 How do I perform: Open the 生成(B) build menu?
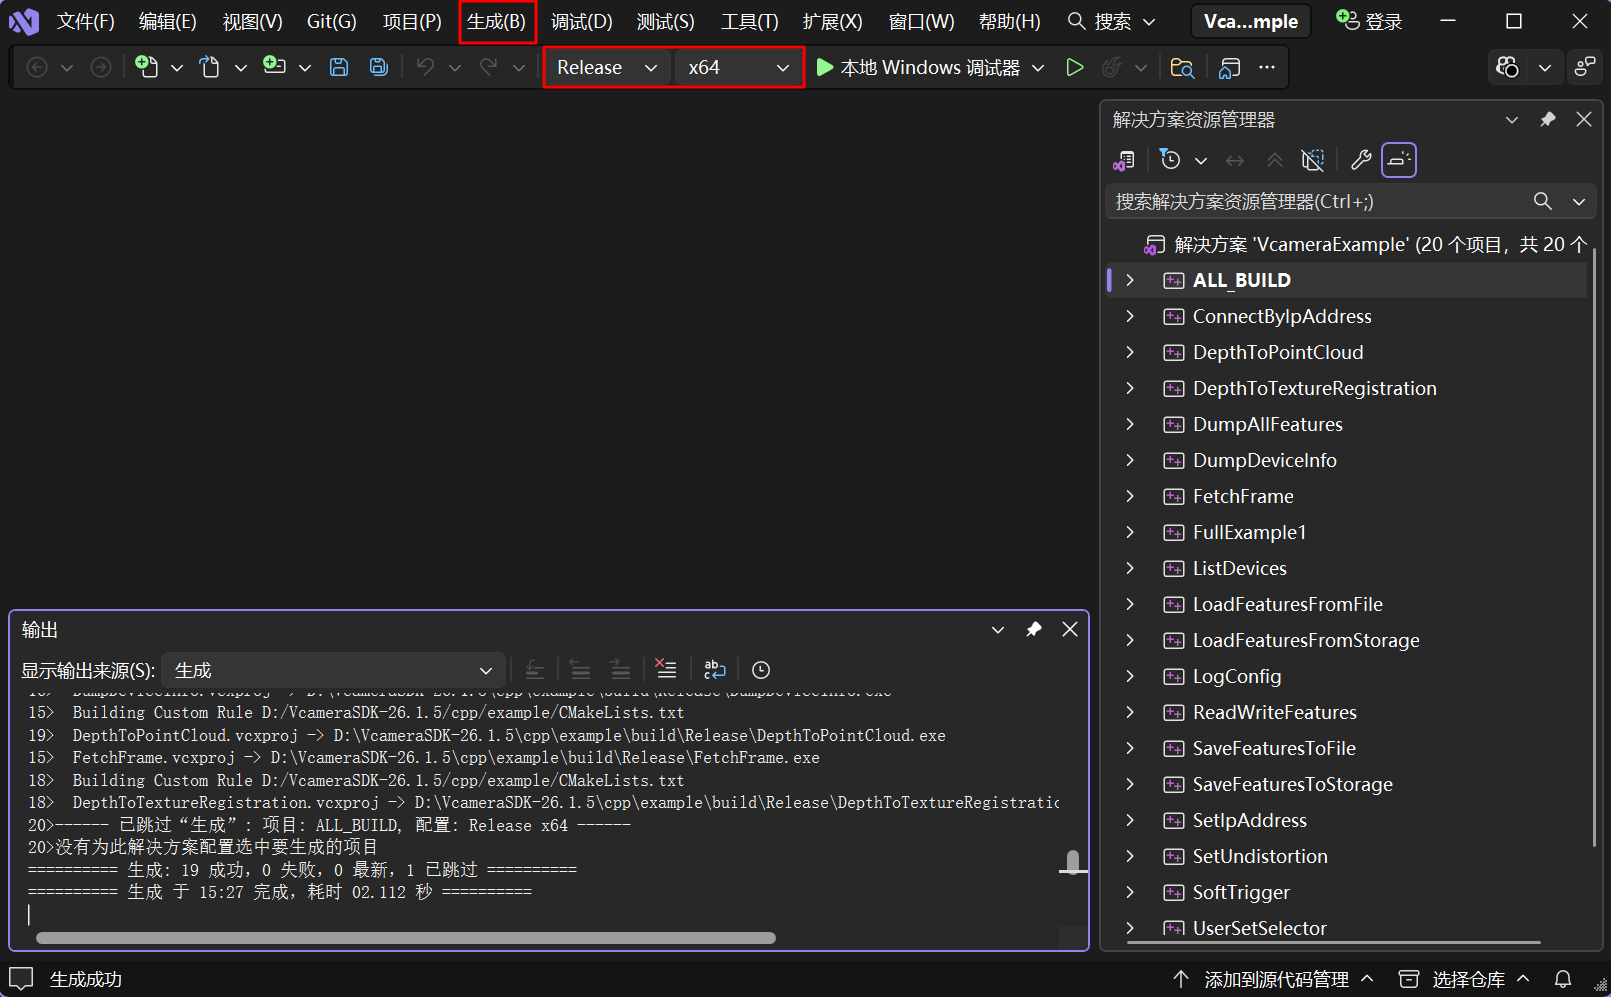(x=497, y=21)
